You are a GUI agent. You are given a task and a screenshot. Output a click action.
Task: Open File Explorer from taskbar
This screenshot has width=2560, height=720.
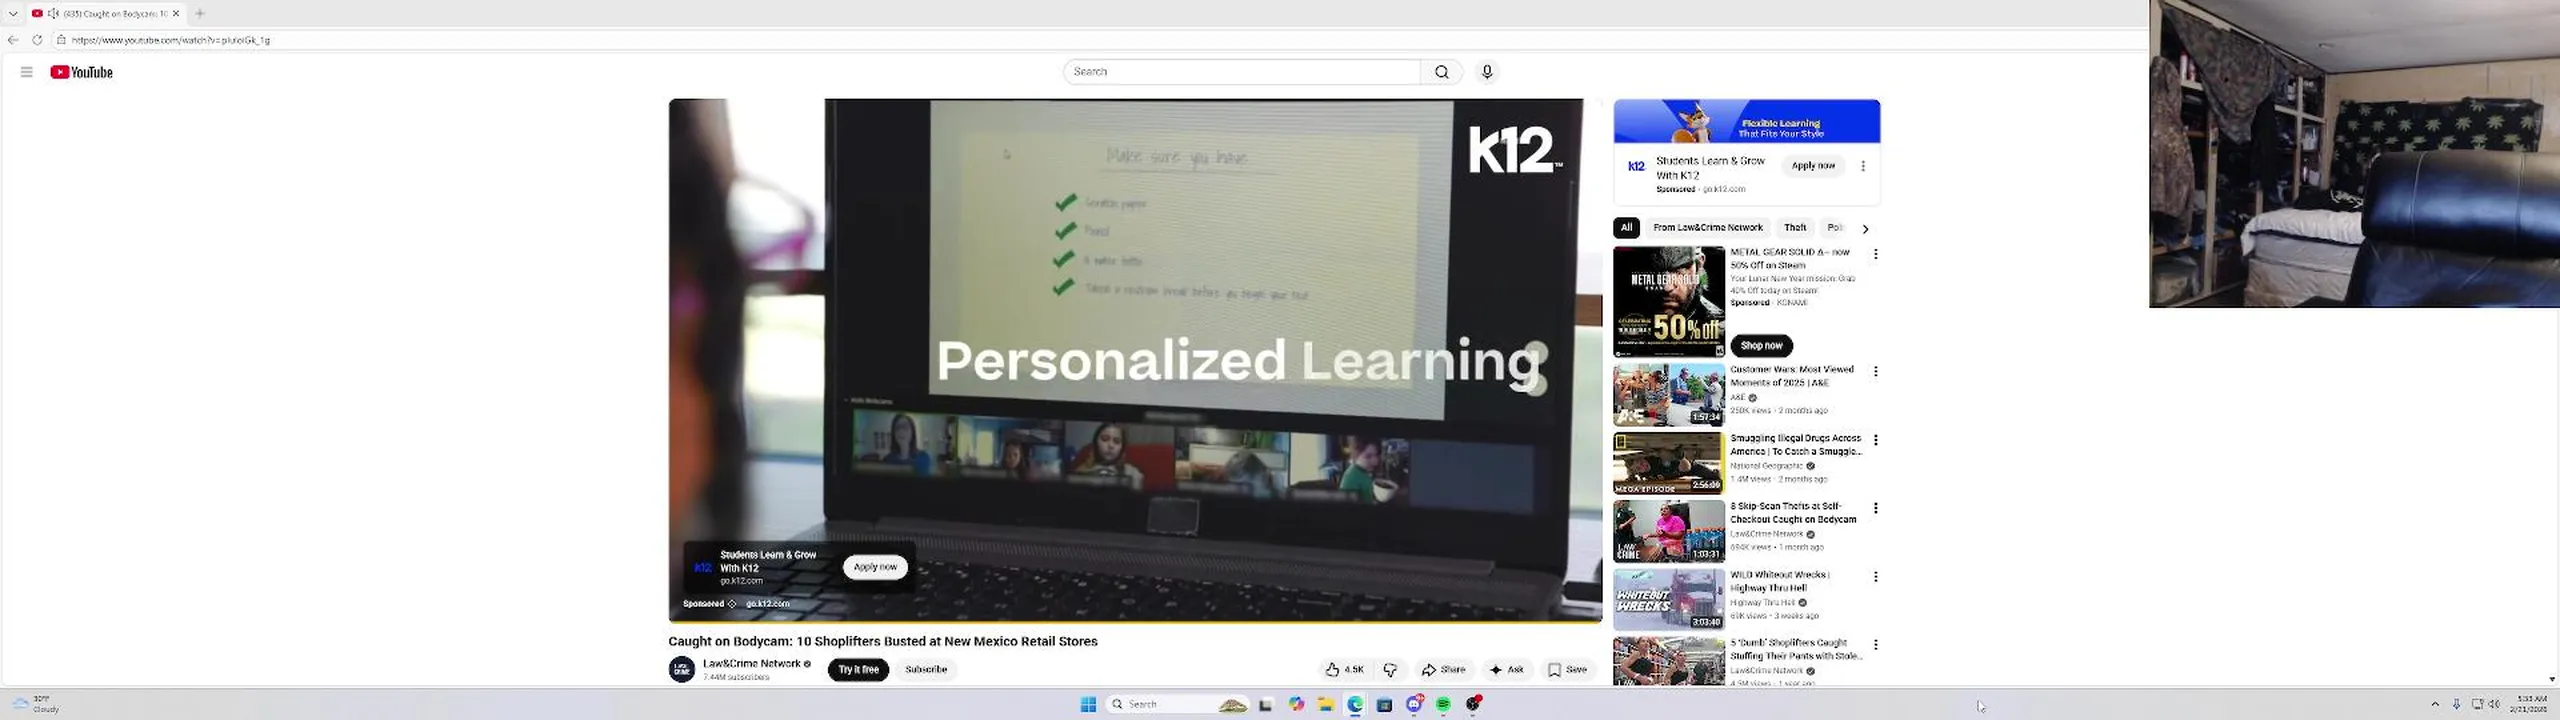[x=1325, y=705]
